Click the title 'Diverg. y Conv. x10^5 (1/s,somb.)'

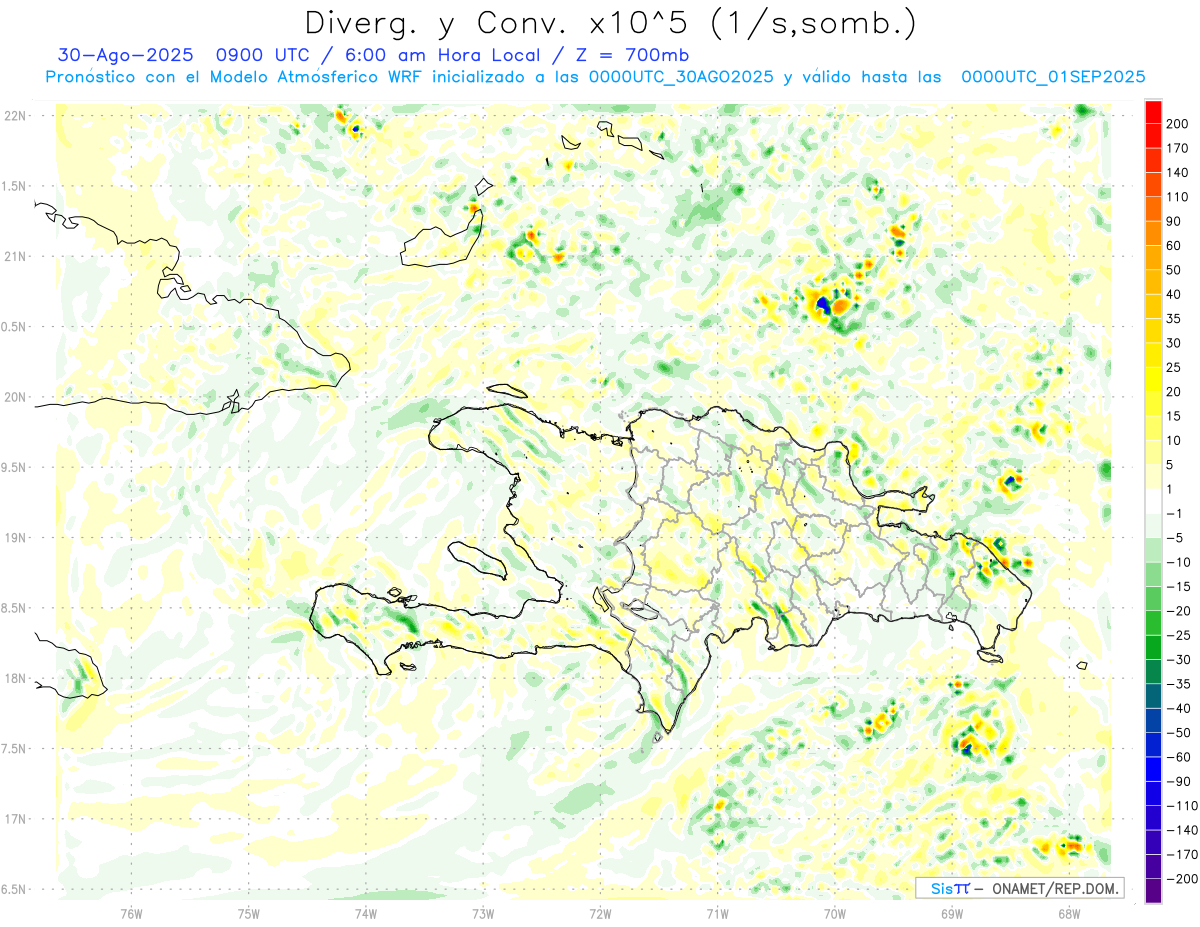click(x=610, y=23)
